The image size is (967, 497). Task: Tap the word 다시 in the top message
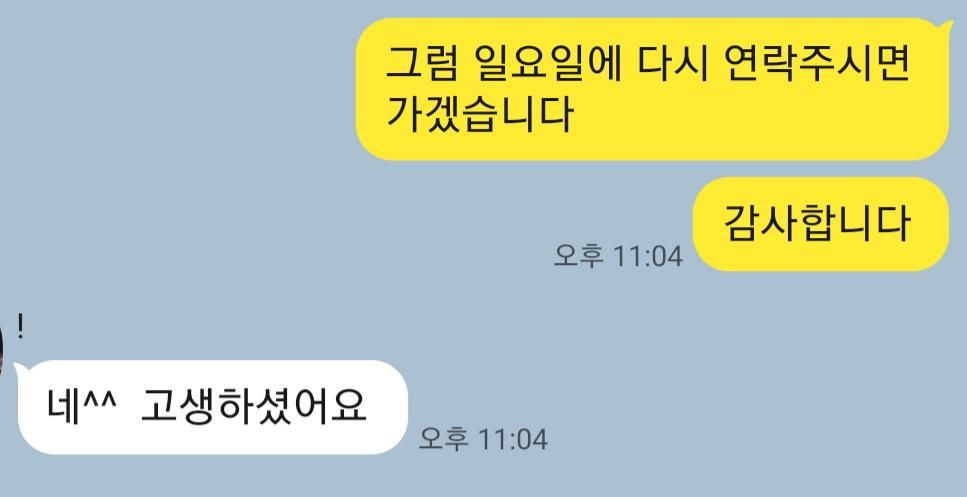pyautogui.click(x=671, y=63)
